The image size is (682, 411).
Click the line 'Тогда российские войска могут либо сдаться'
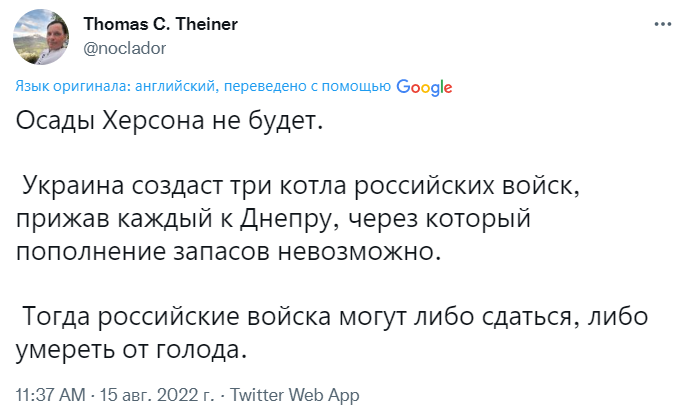296,316
